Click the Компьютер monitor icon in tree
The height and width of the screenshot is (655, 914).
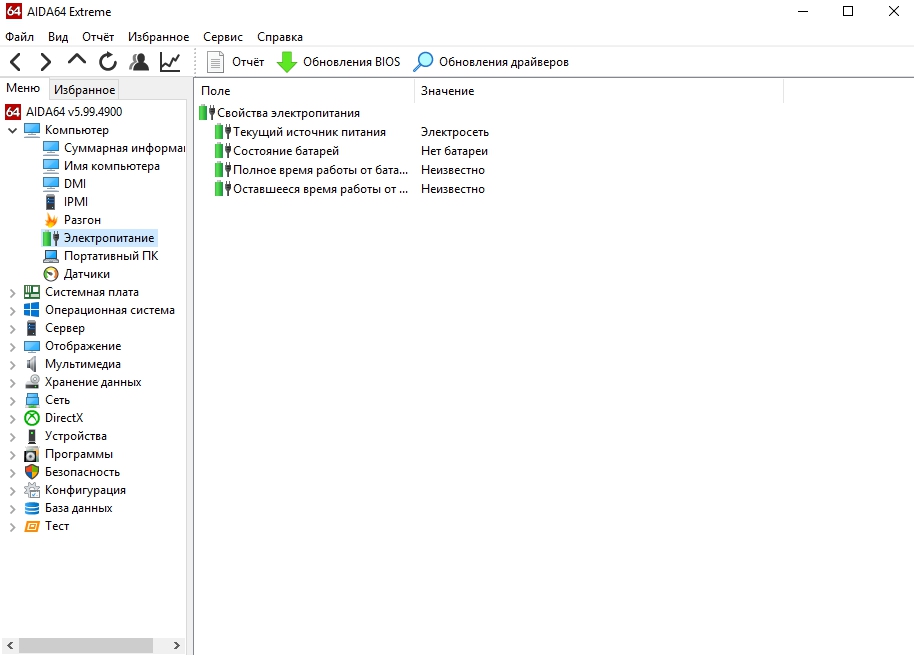[x=32, y=129]
